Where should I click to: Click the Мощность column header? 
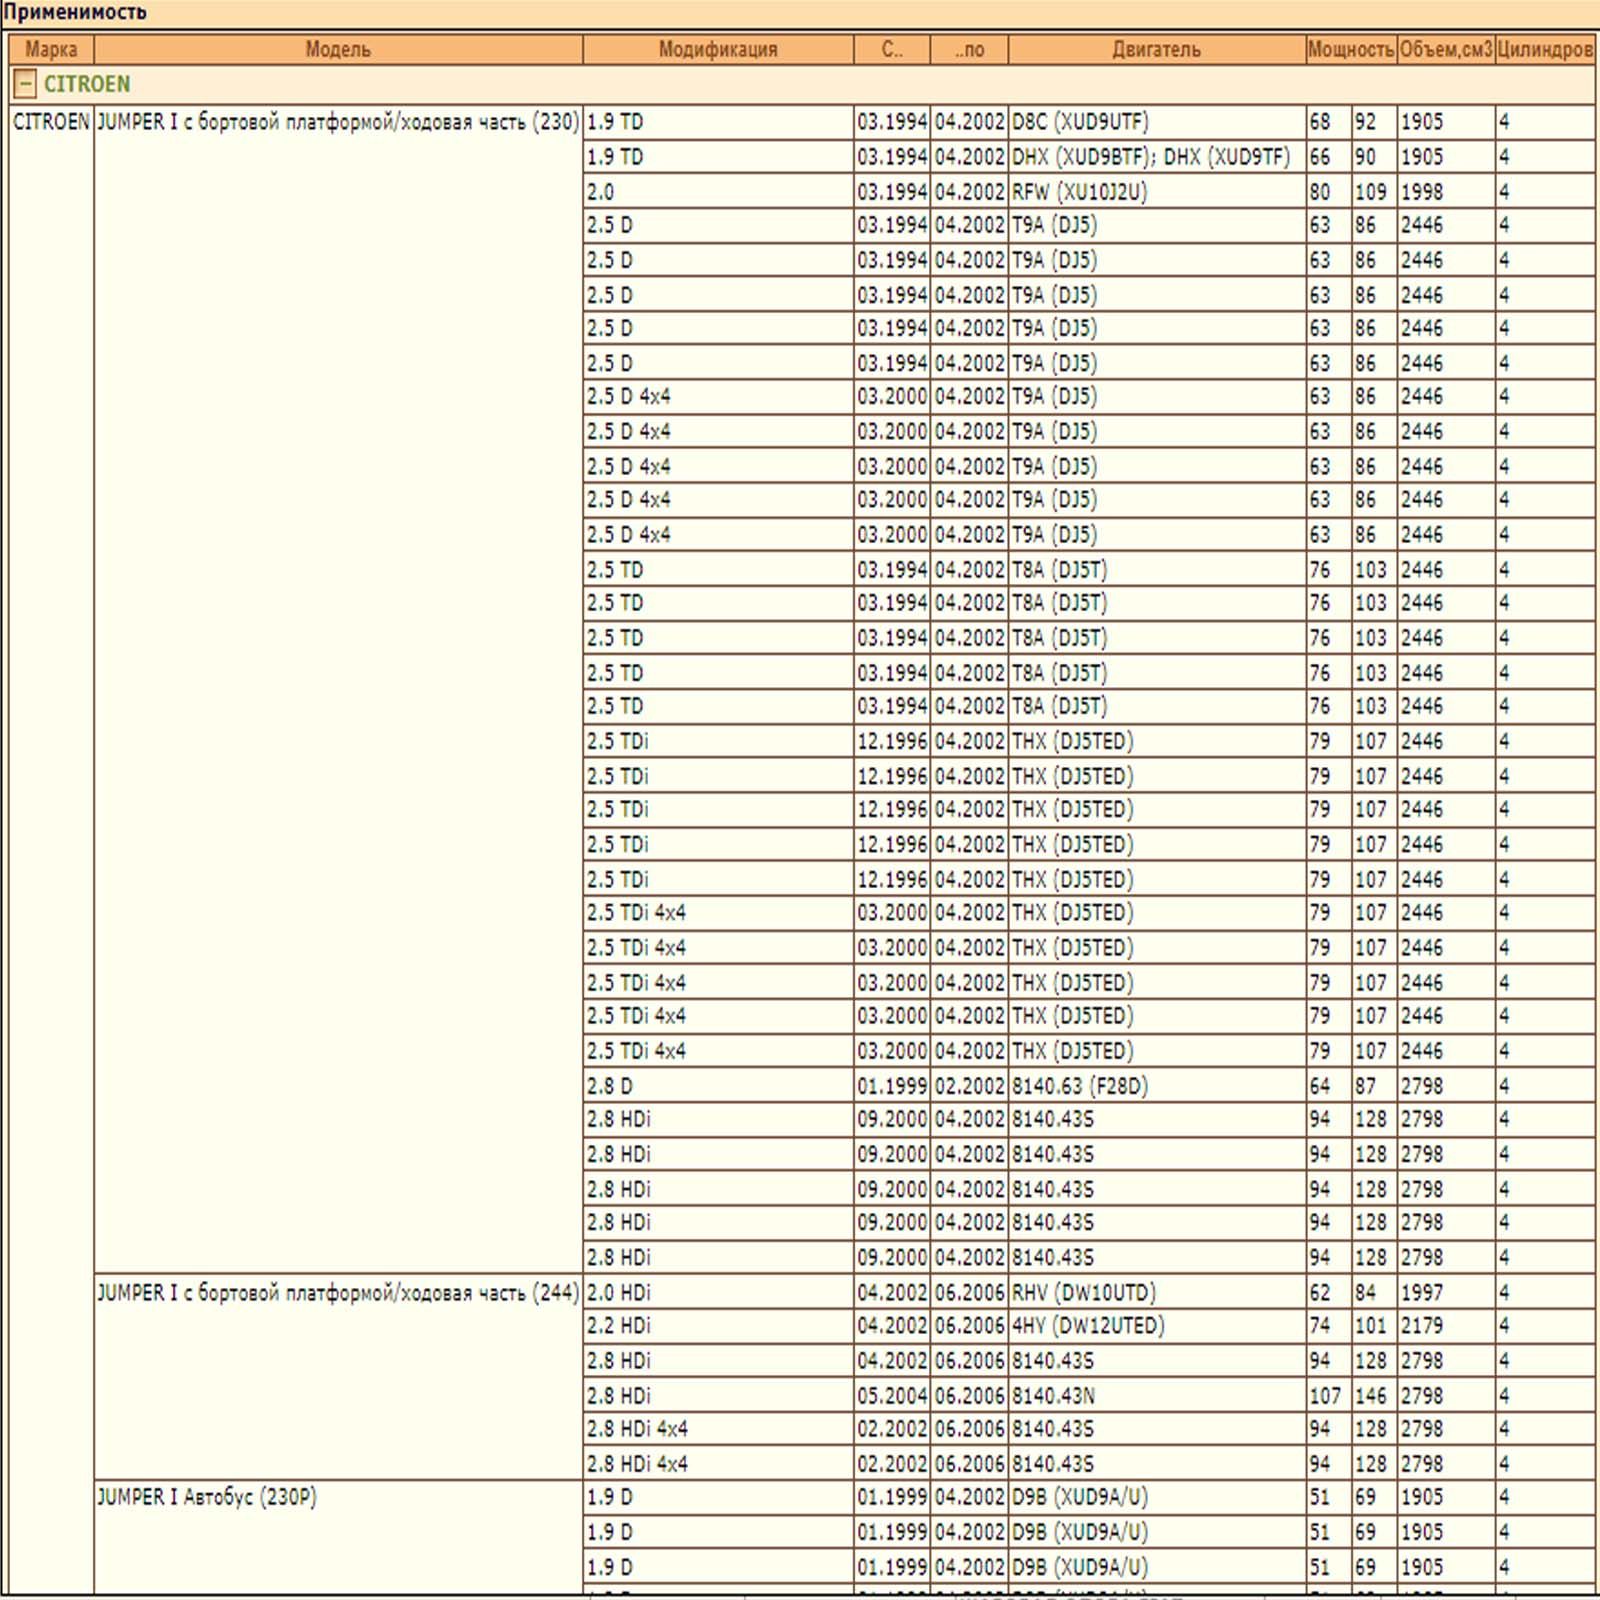(1350, 49)
